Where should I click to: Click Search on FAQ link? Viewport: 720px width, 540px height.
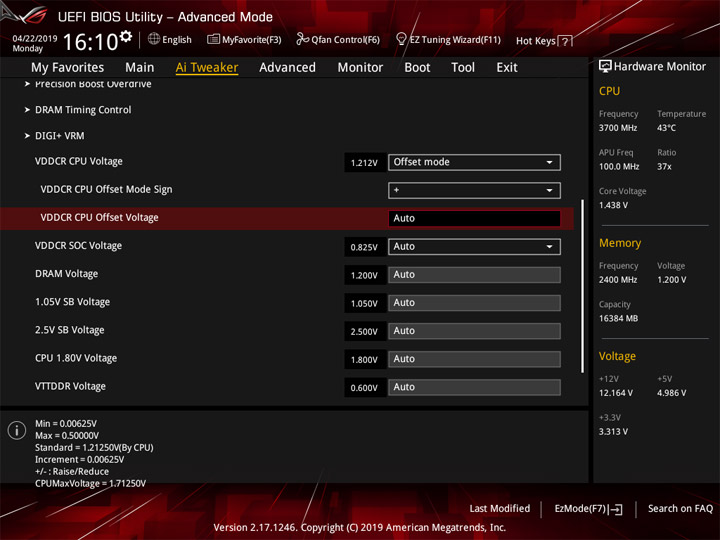point(680,508)
